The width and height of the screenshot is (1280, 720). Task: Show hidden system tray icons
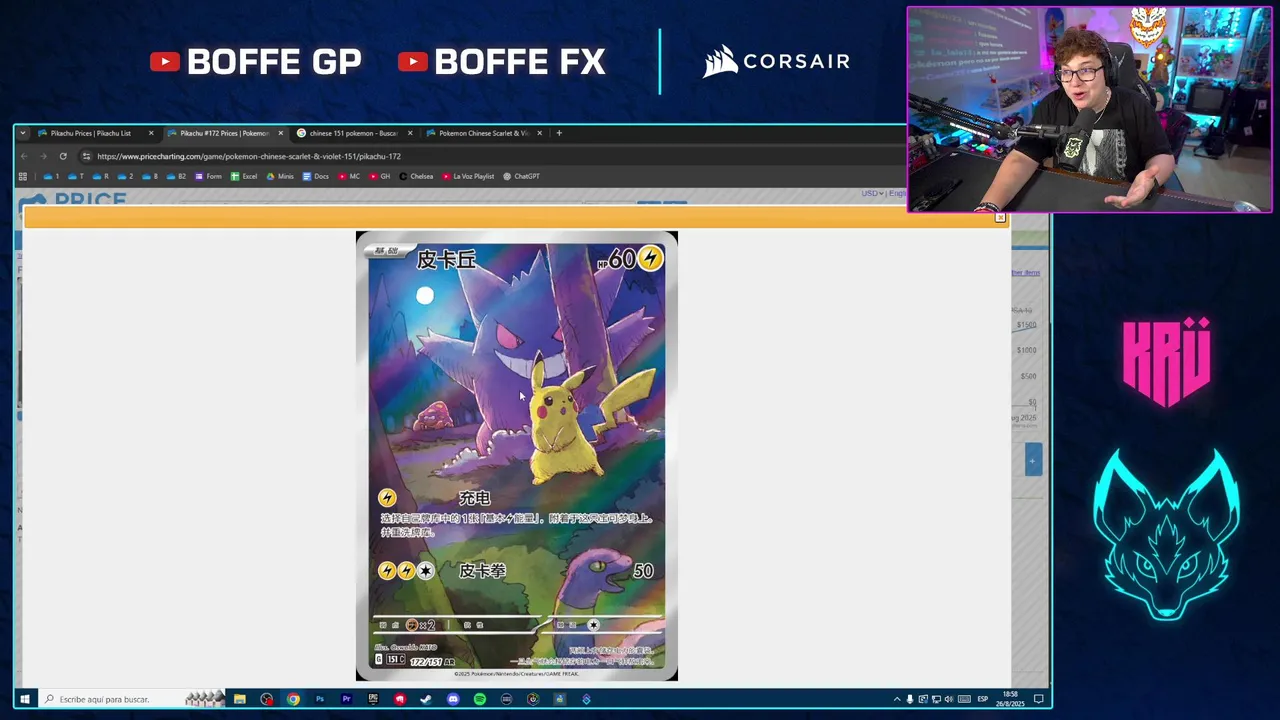(897, 699)
